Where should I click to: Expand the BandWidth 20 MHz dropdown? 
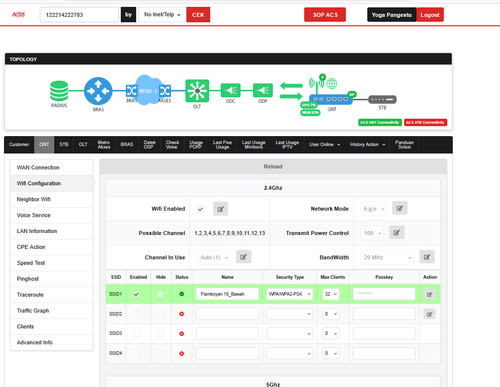click(387, 257)
